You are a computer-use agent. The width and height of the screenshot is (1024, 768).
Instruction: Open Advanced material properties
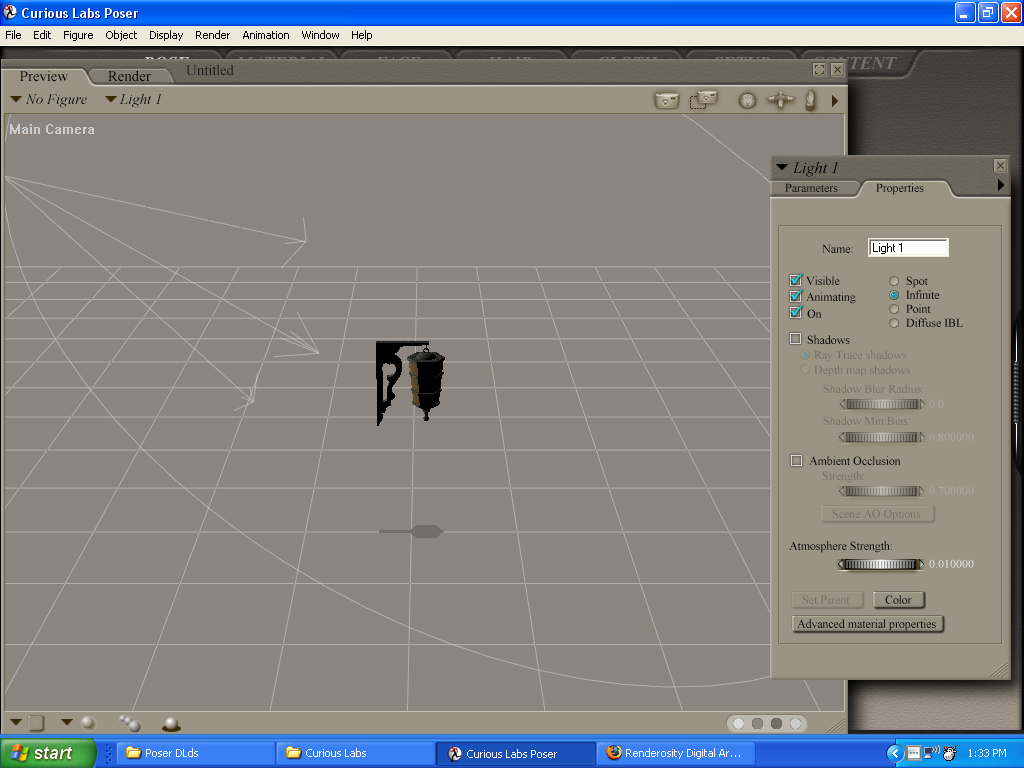click(866, 624)
